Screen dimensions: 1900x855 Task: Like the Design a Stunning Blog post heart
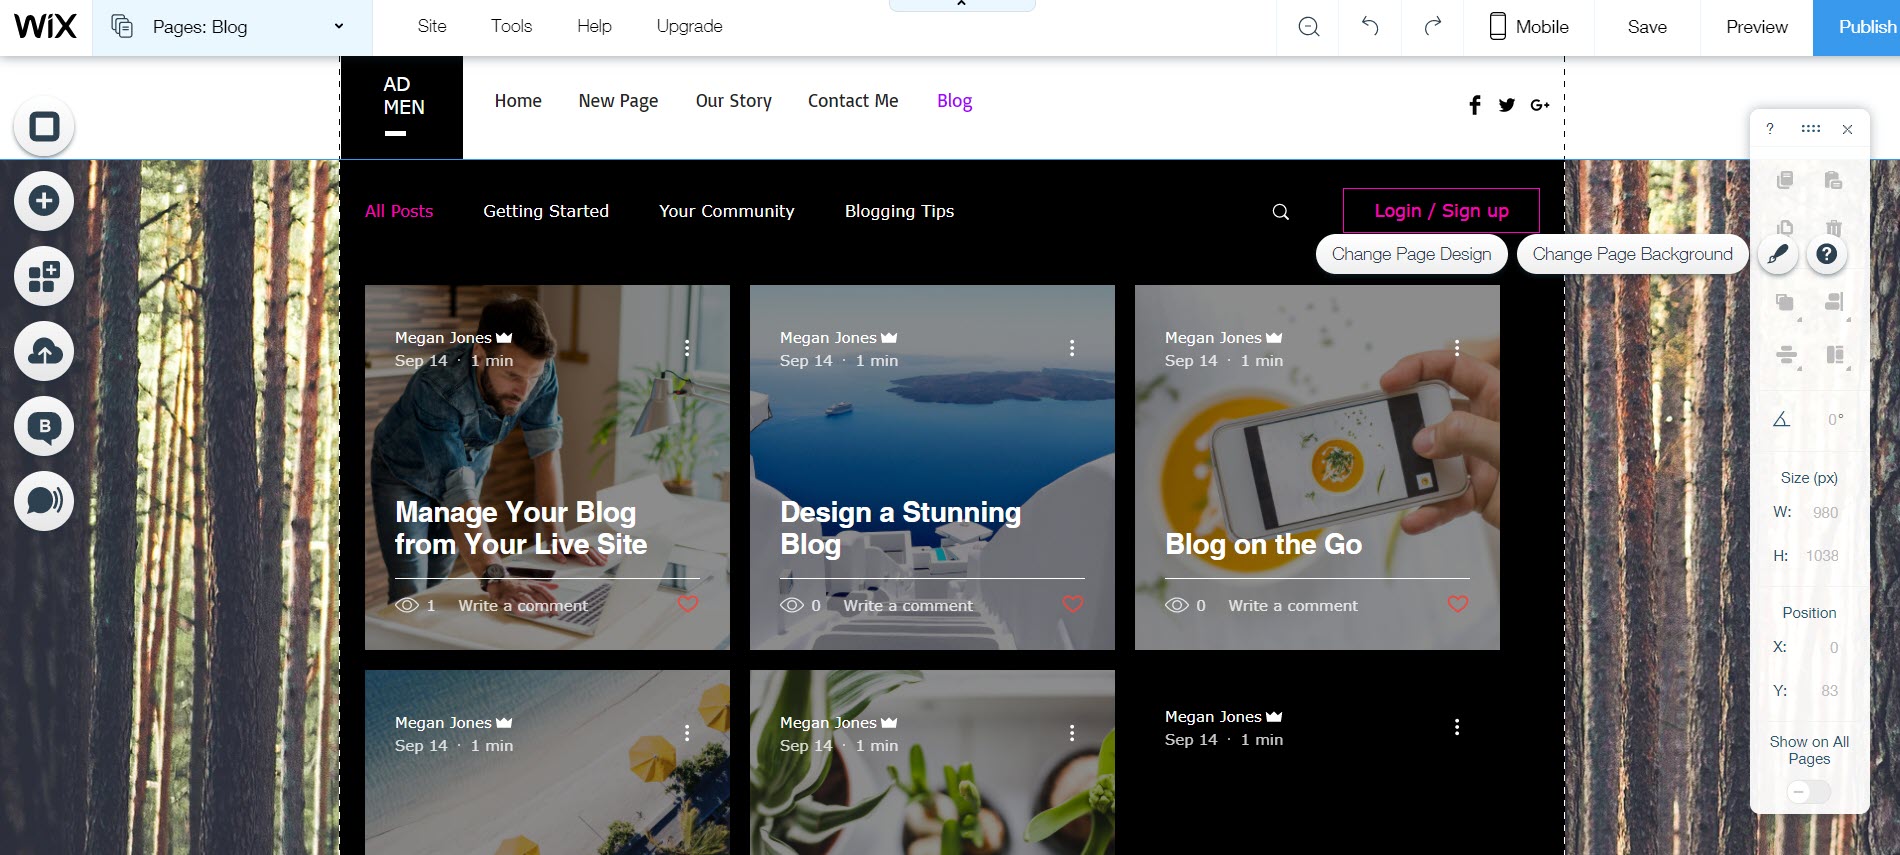pos(1073,604)
